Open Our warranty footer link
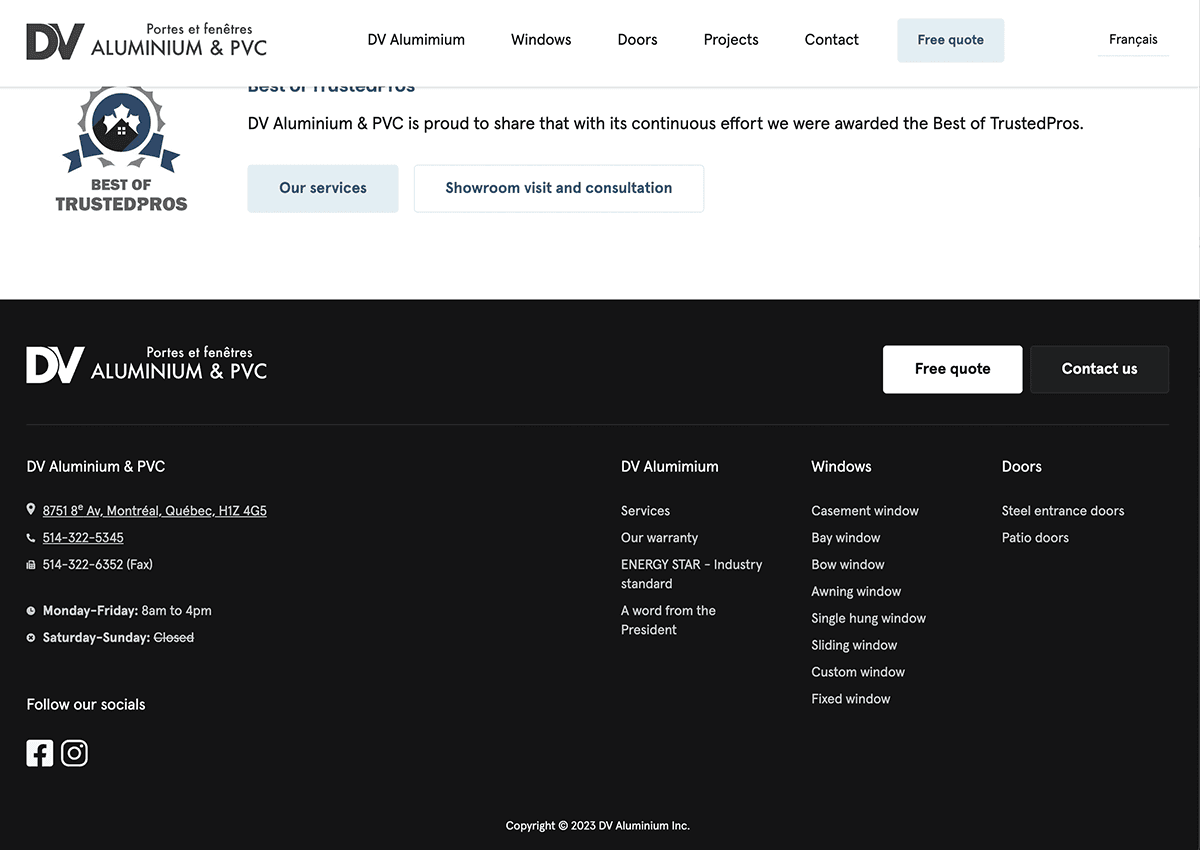The image size is (1200, 850). 660,538
